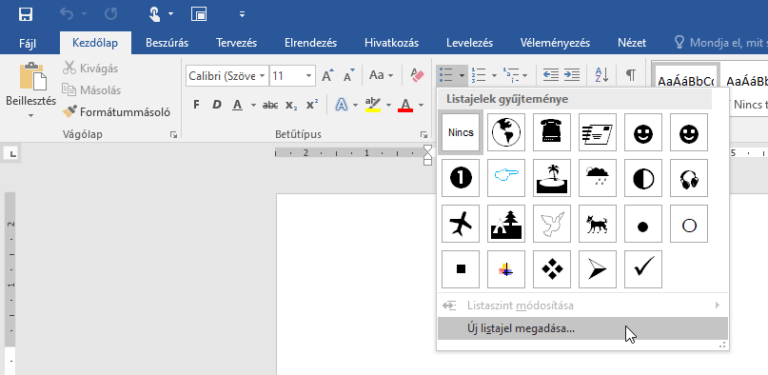768x375 pixels.
Task: Clear all formatting with eraser icon
Action: click(x=417, y=75)
